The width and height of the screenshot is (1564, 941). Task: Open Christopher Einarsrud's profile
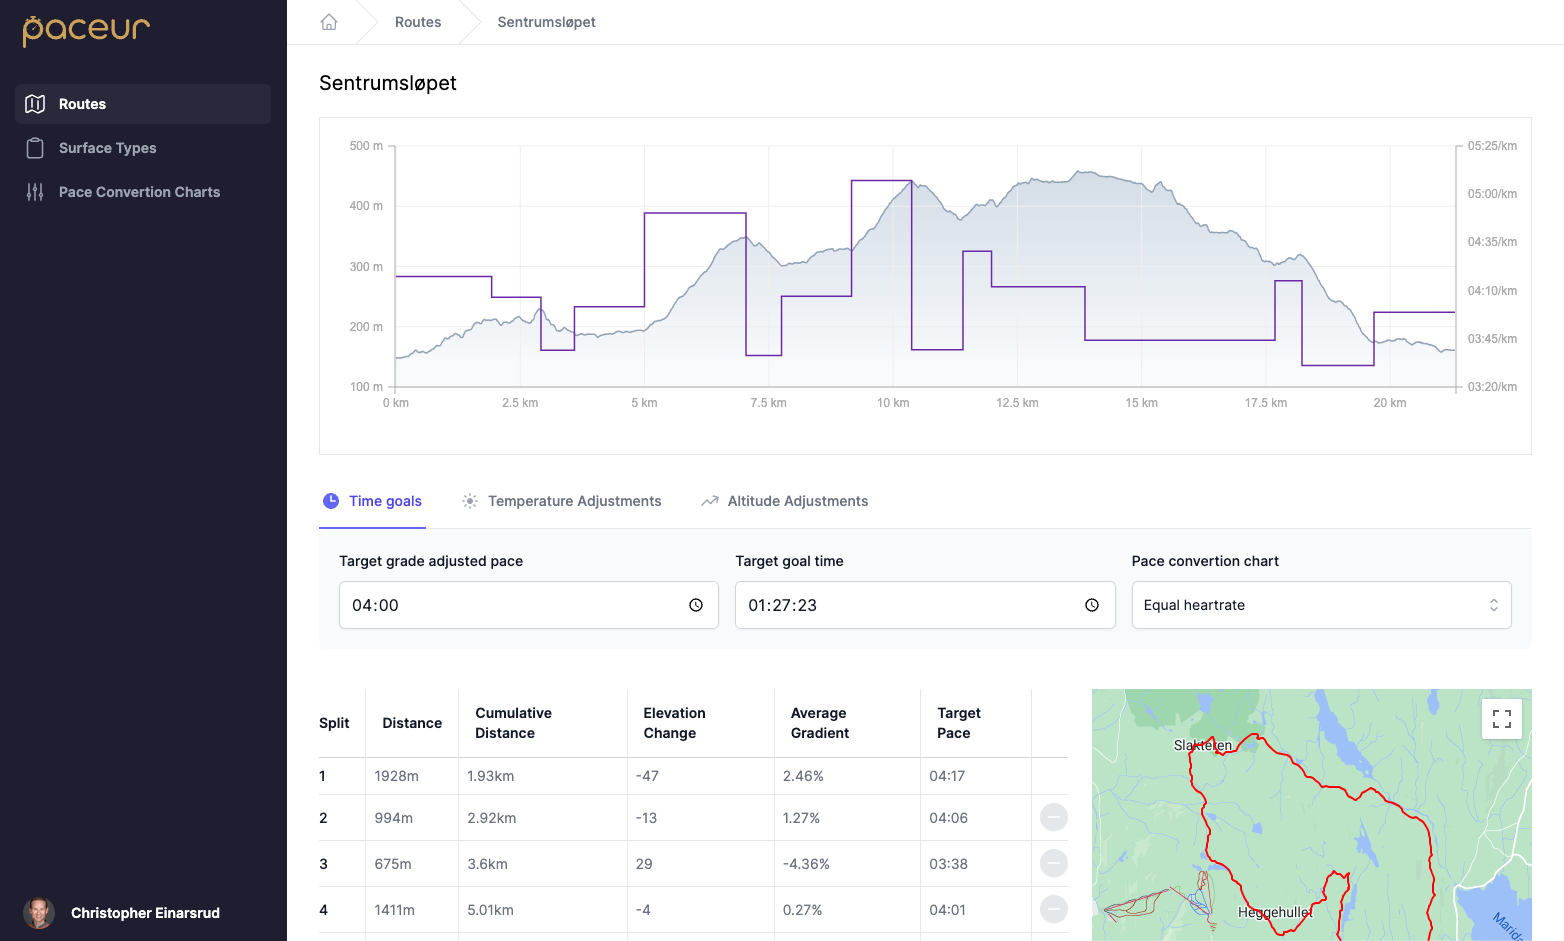145,912
